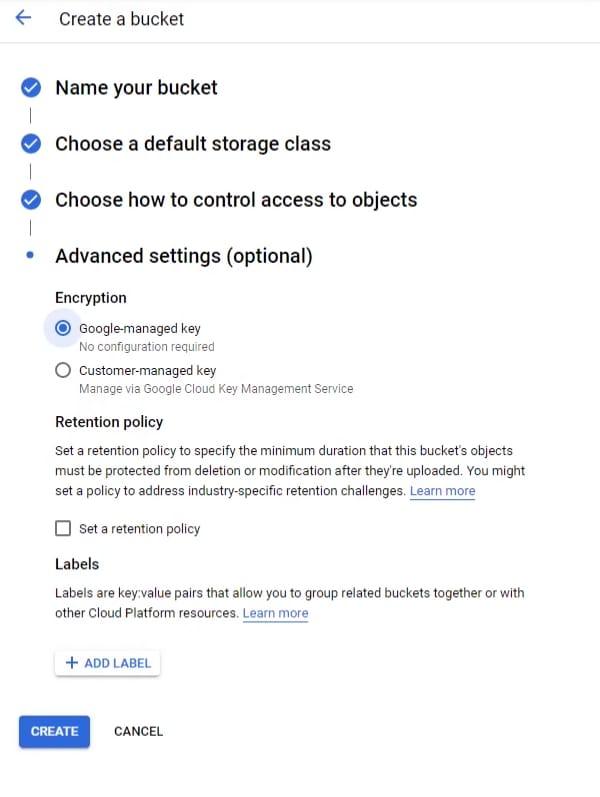Select the Google-managed key radio button
Viewport: 600px width, 797px height.
[x=63, y=328]
